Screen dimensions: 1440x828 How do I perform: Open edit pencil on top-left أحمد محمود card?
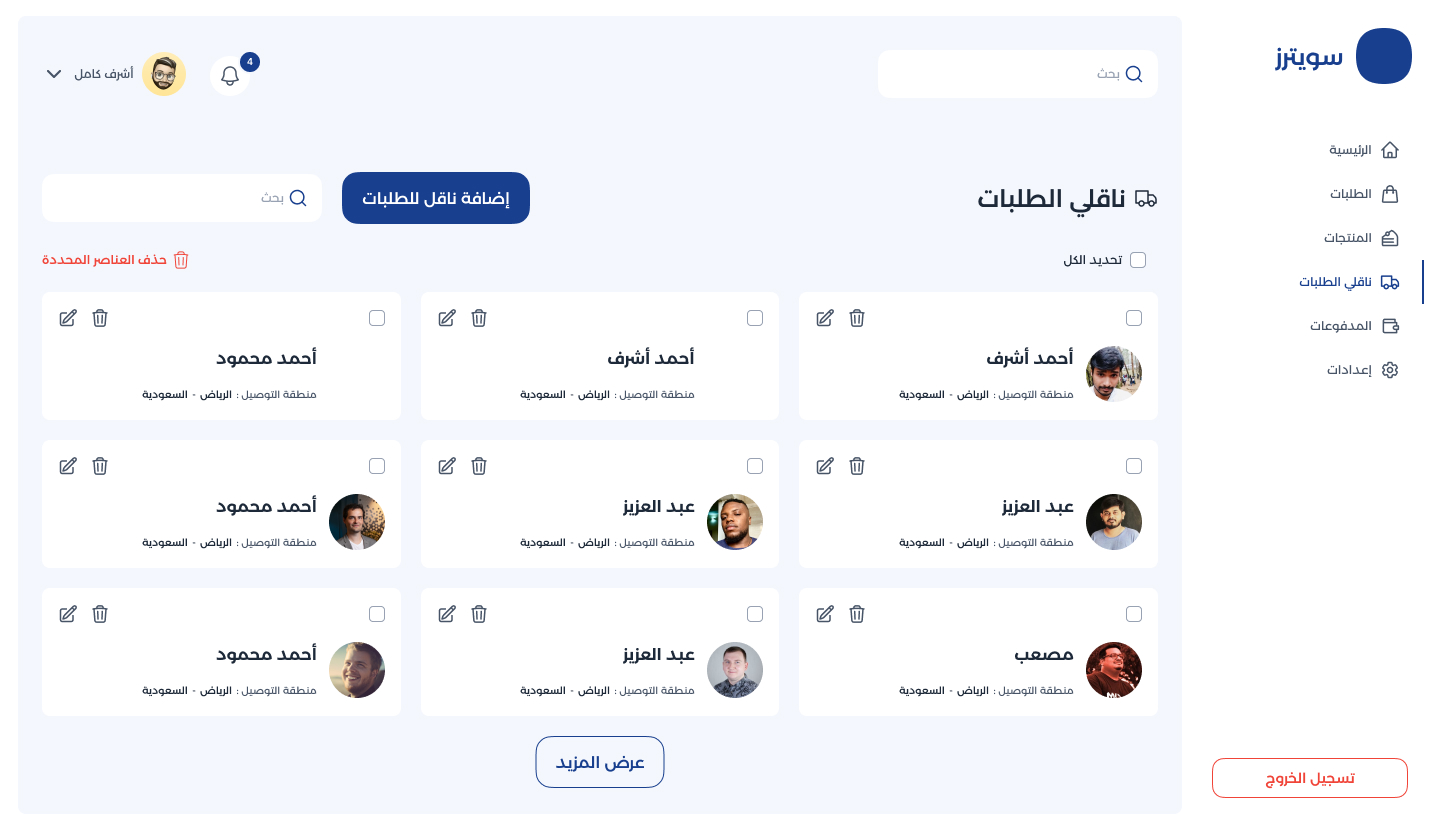point(68,318)
